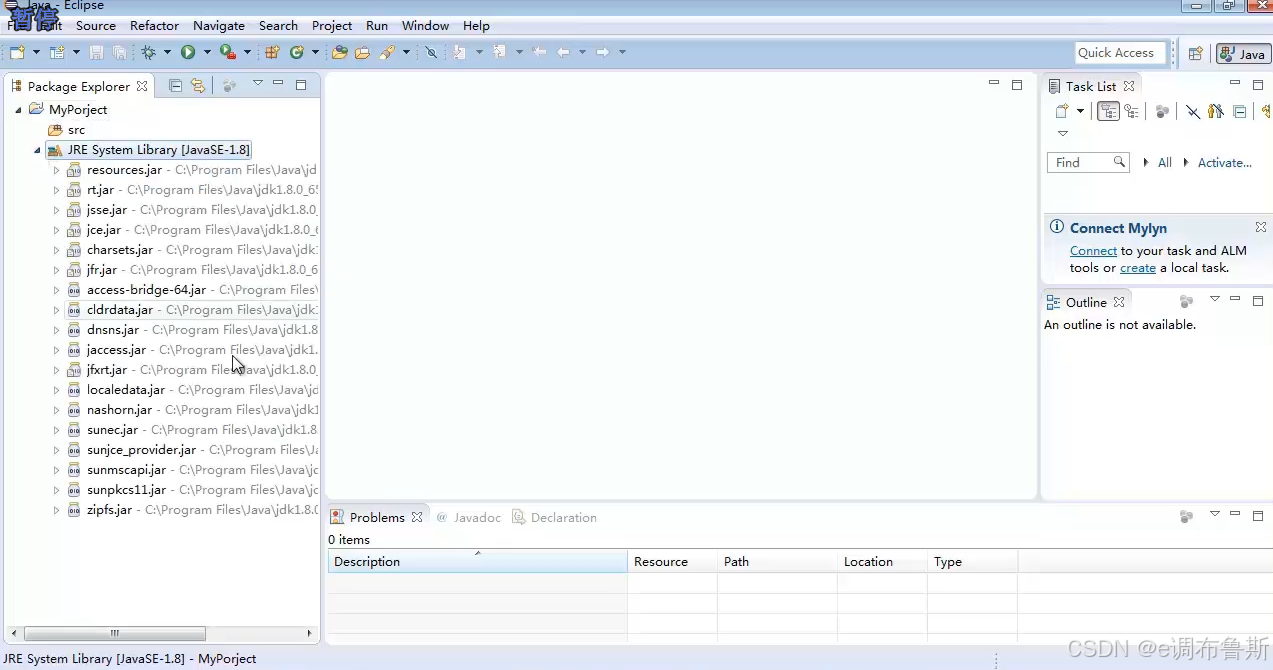Click the grayed Save icon
Viewport: 1273px width, 670px height.
[97, 52]
